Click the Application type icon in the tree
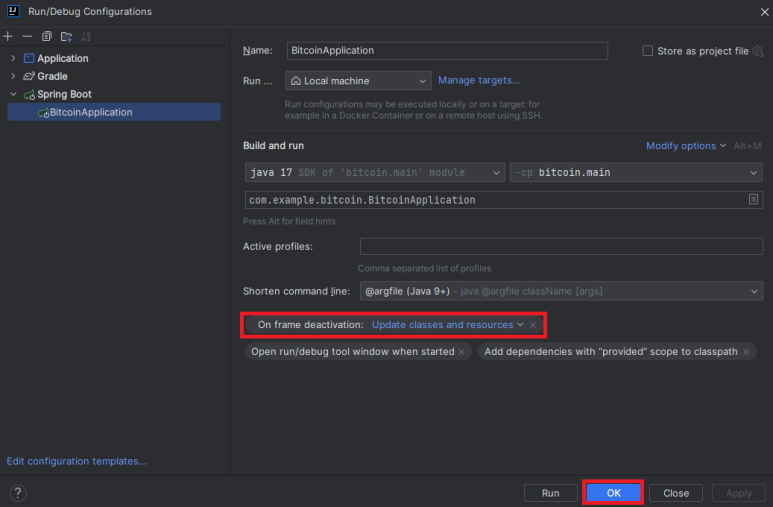Screen dimensions: 773x507 coord(29,58)
